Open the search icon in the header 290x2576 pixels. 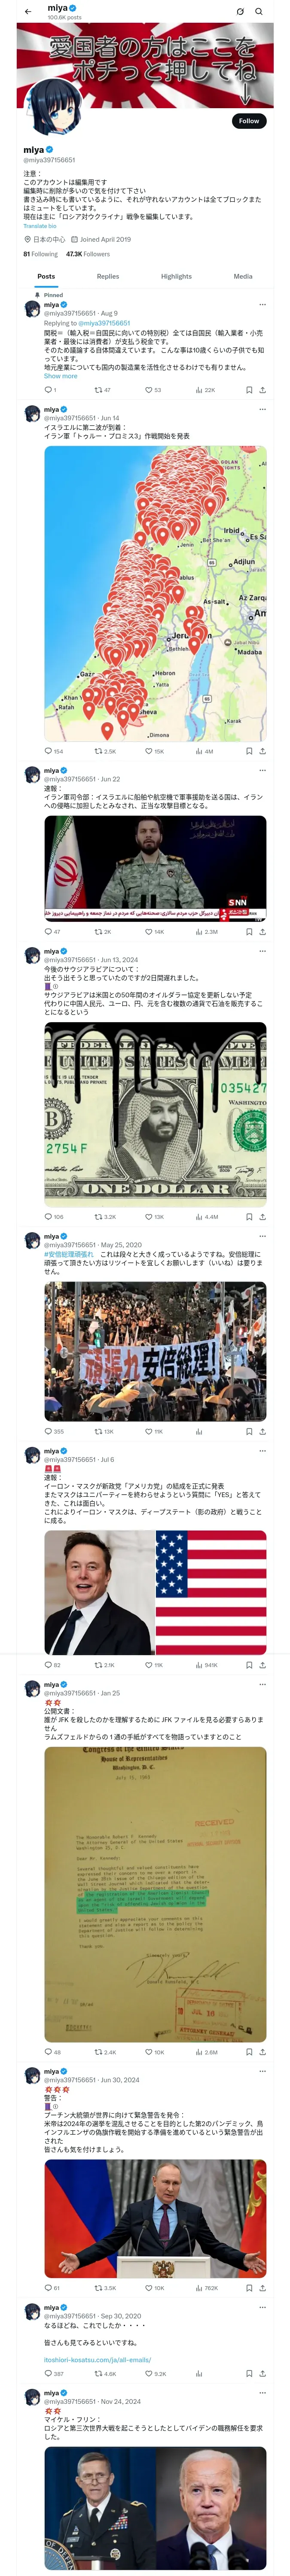(x=258, y=11)
